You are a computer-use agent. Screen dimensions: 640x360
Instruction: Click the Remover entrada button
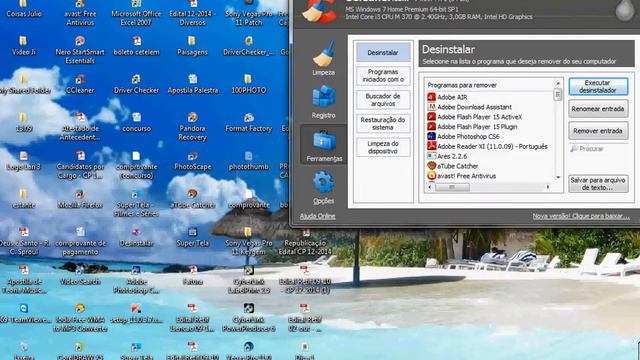coord(598,131)
